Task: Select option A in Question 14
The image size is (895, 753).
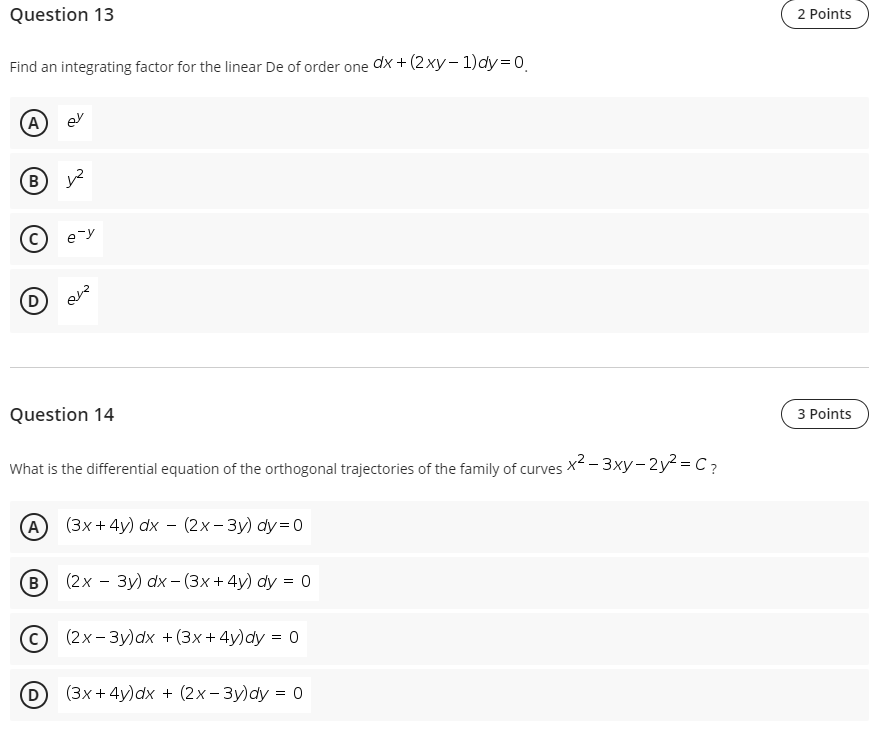Action: [35, 525]
